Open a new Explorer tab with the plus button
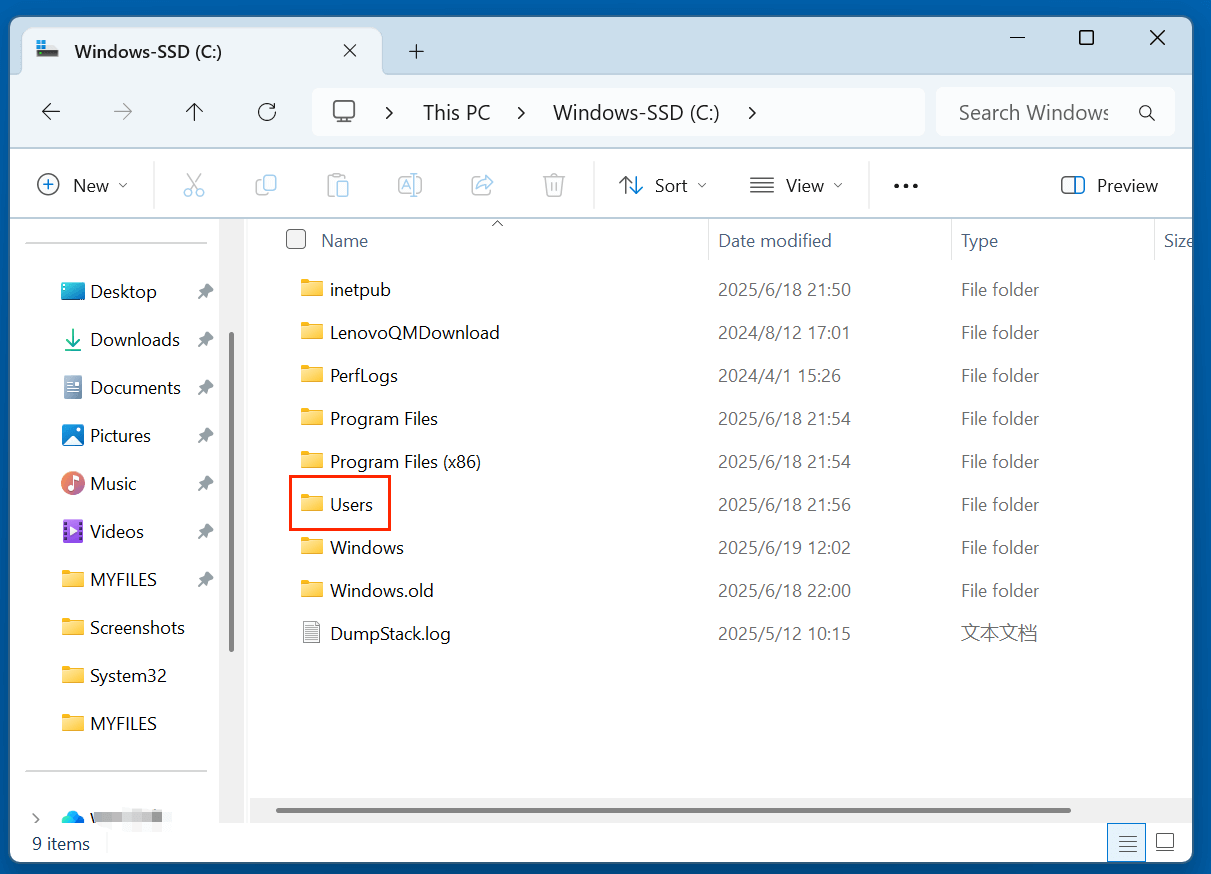Image resolution: width=1211 pixels, height=874 pixels. point(417,51)
